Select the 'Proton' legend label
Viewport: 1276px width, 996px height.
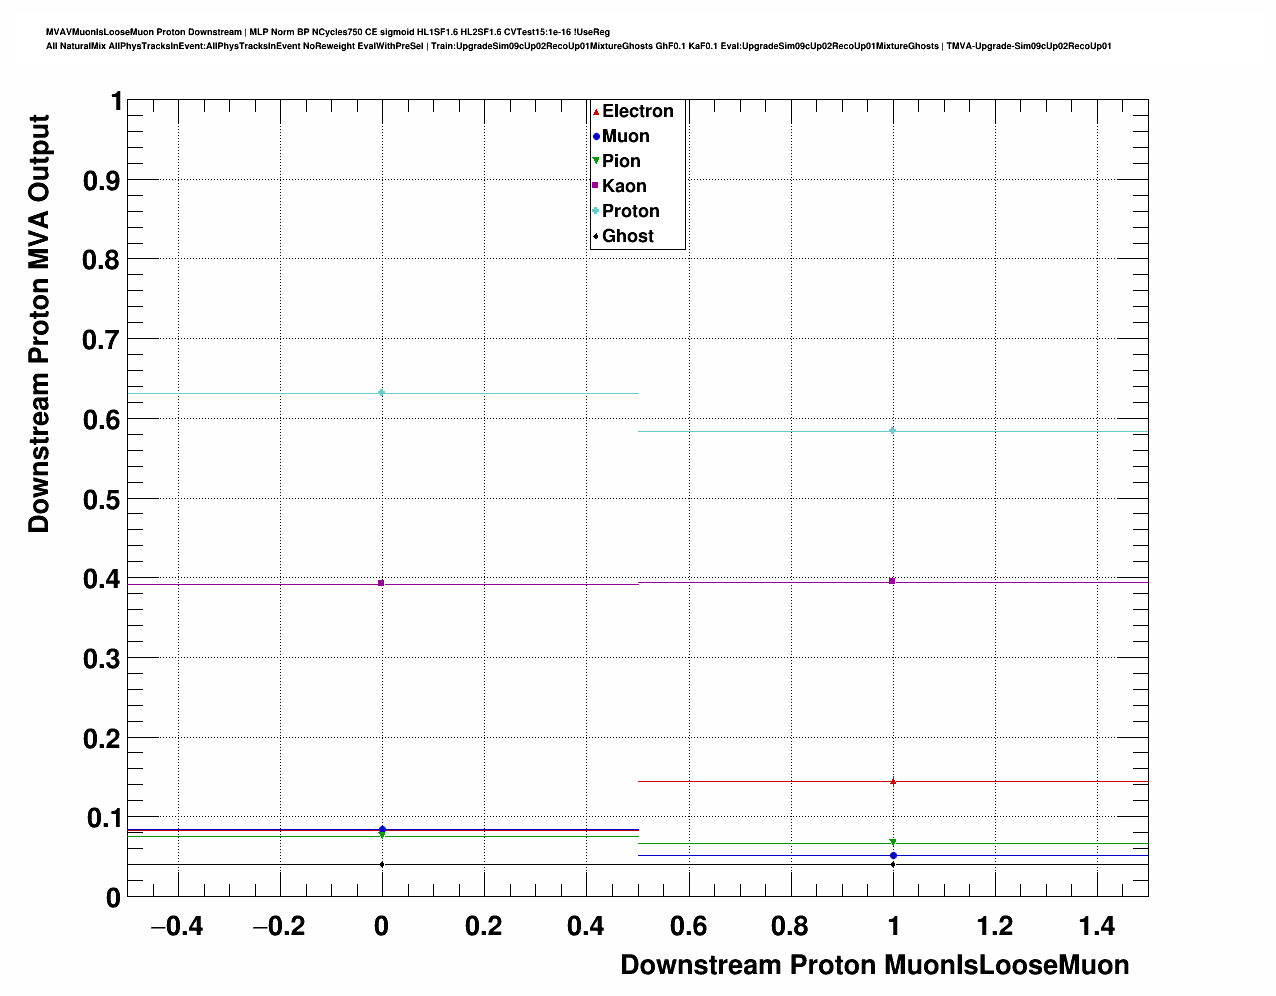tap(631, 211)
